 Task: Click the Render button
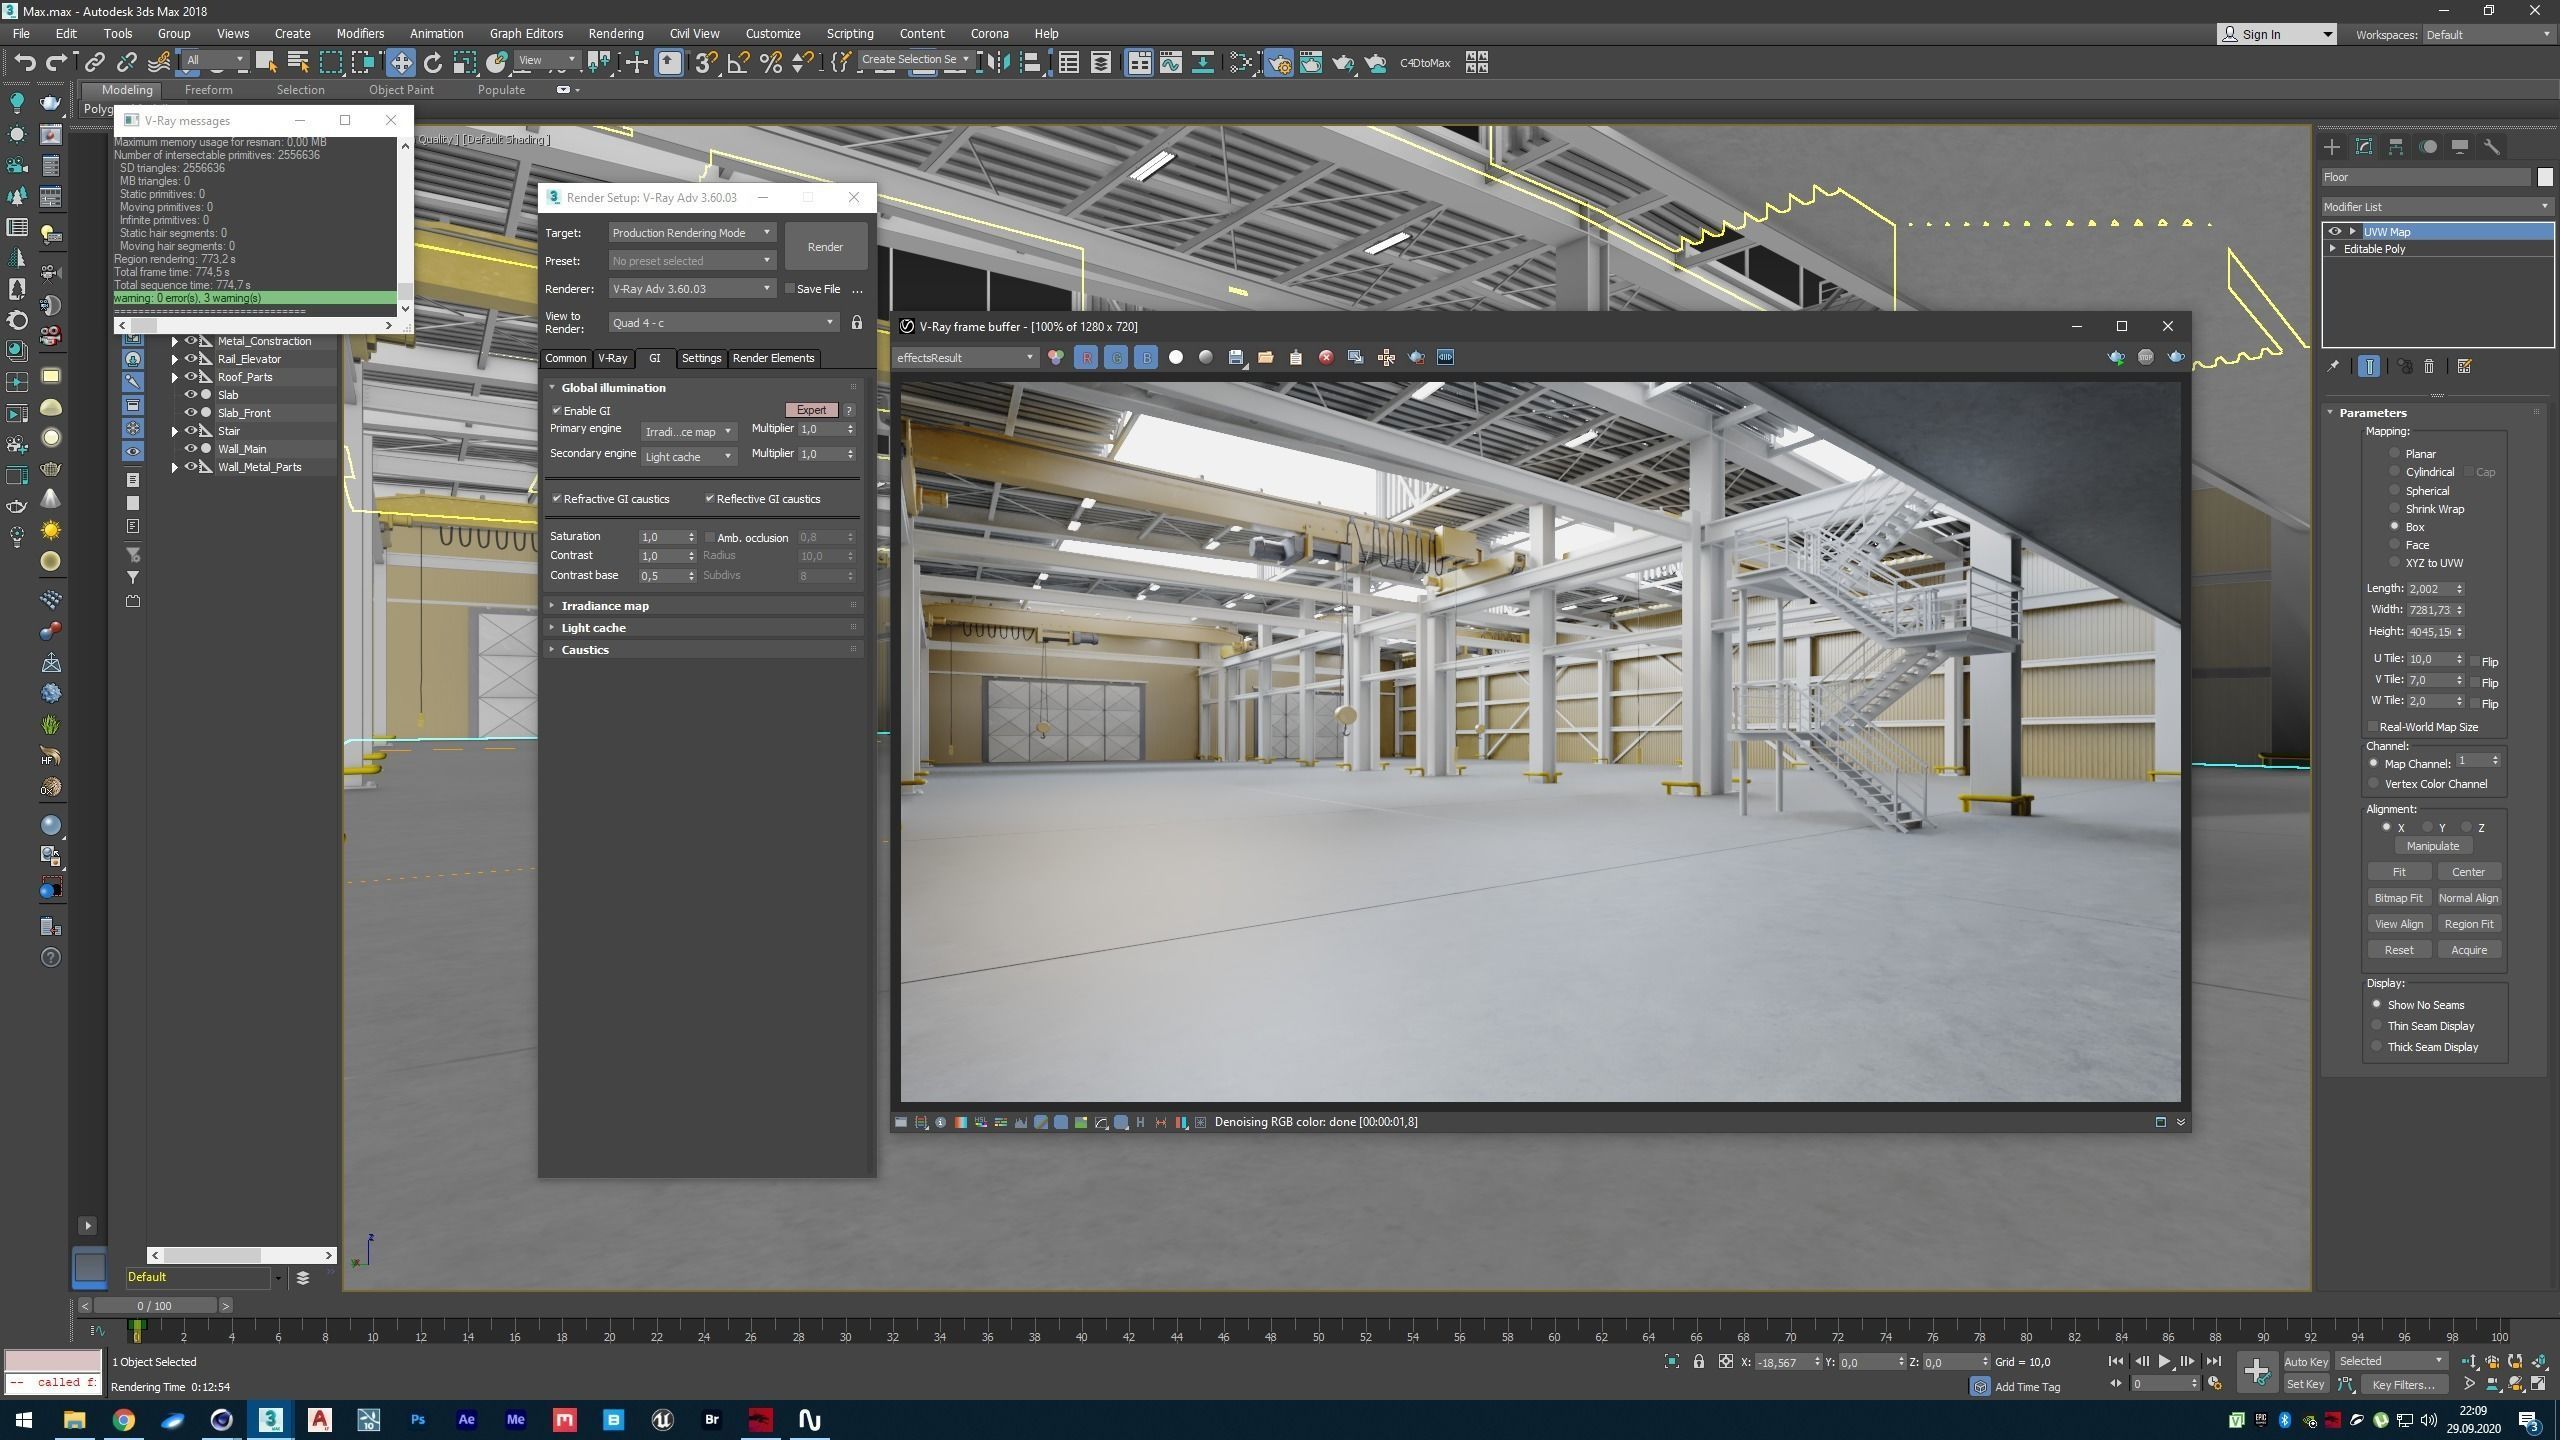(x=825, y=247)
